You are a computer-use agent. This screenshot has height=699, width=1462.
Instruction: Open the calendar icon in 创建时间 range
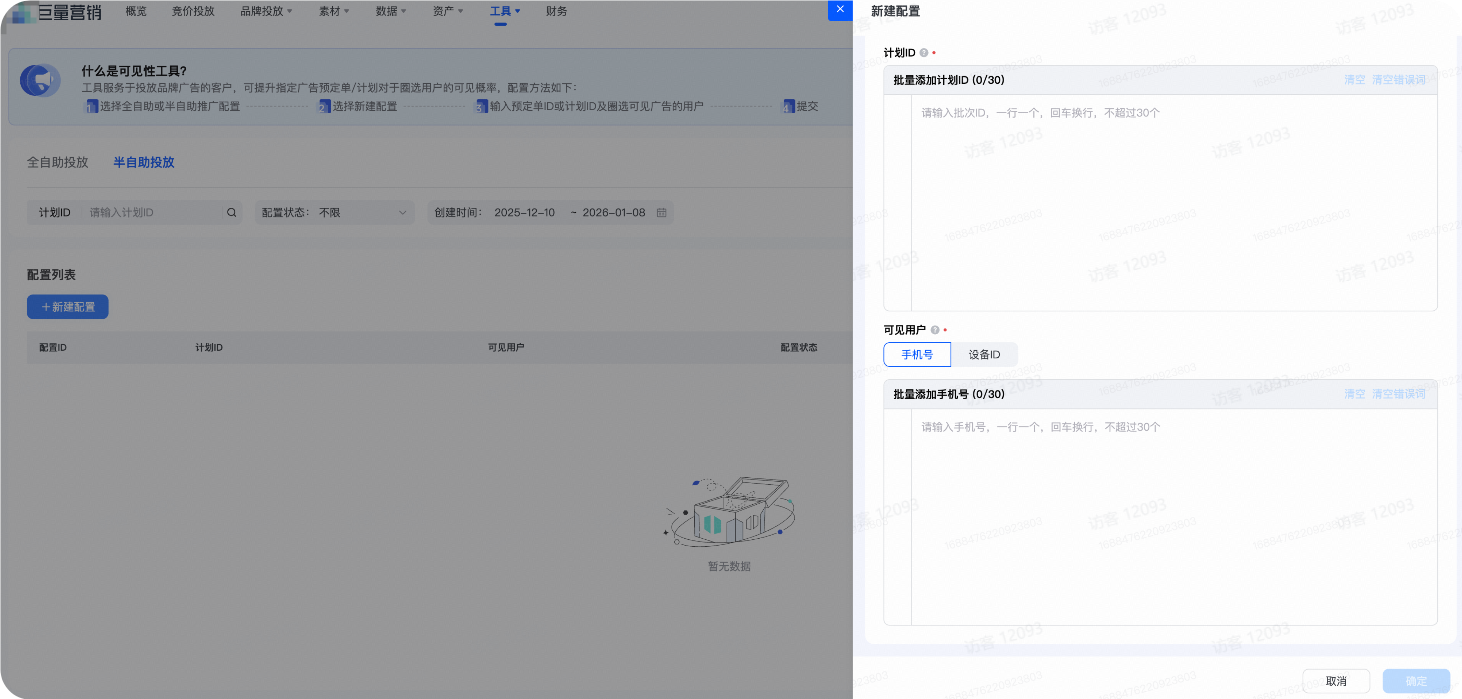661,213
